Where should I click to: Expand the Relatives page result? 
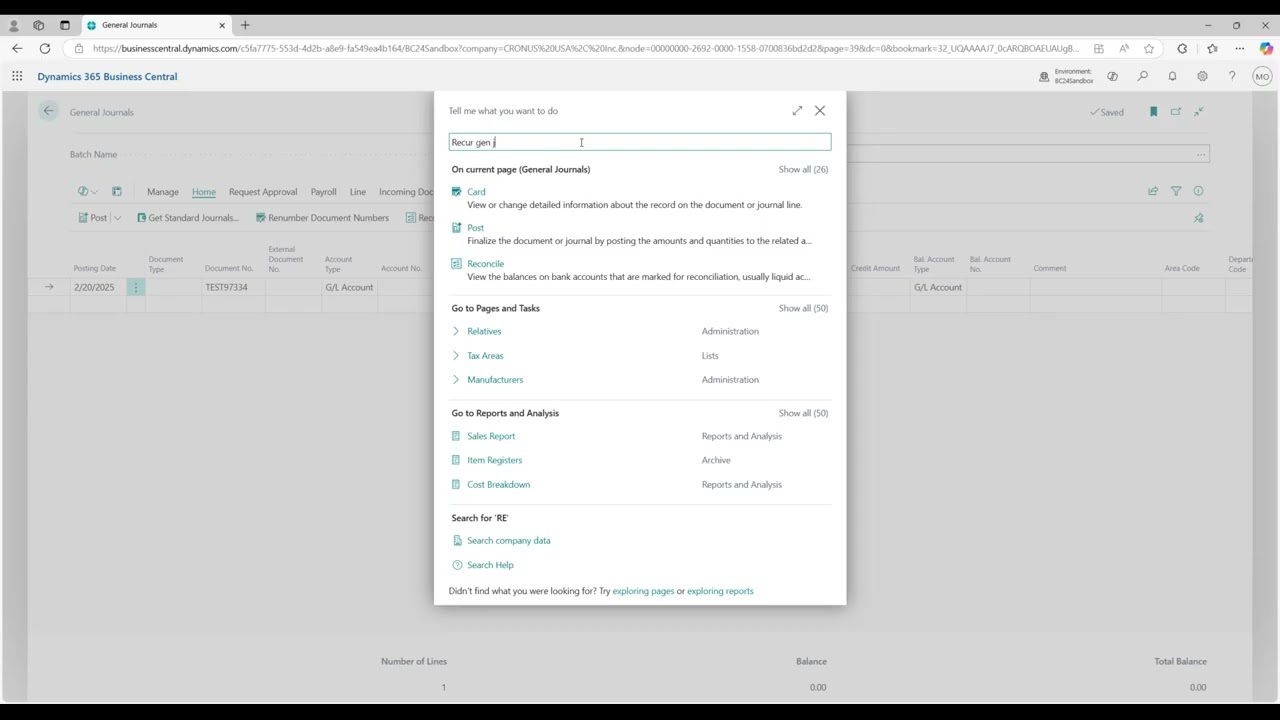coord(456,331)
